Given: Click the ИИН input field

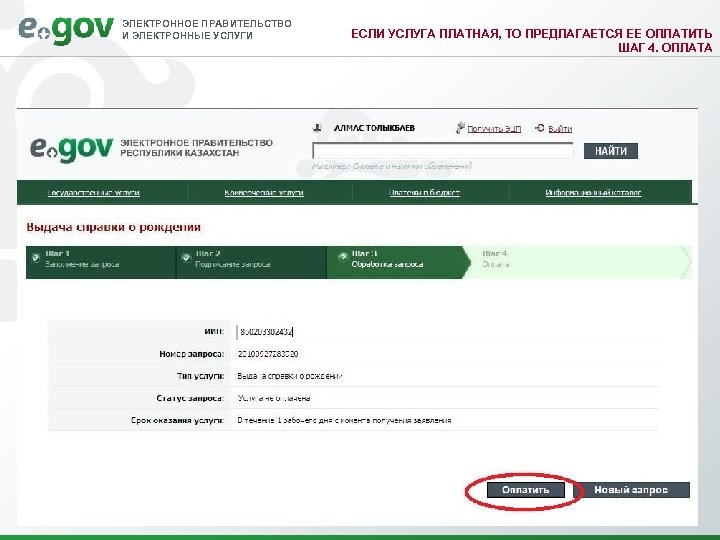Looking at the screenshot, I should coord(265,332).
